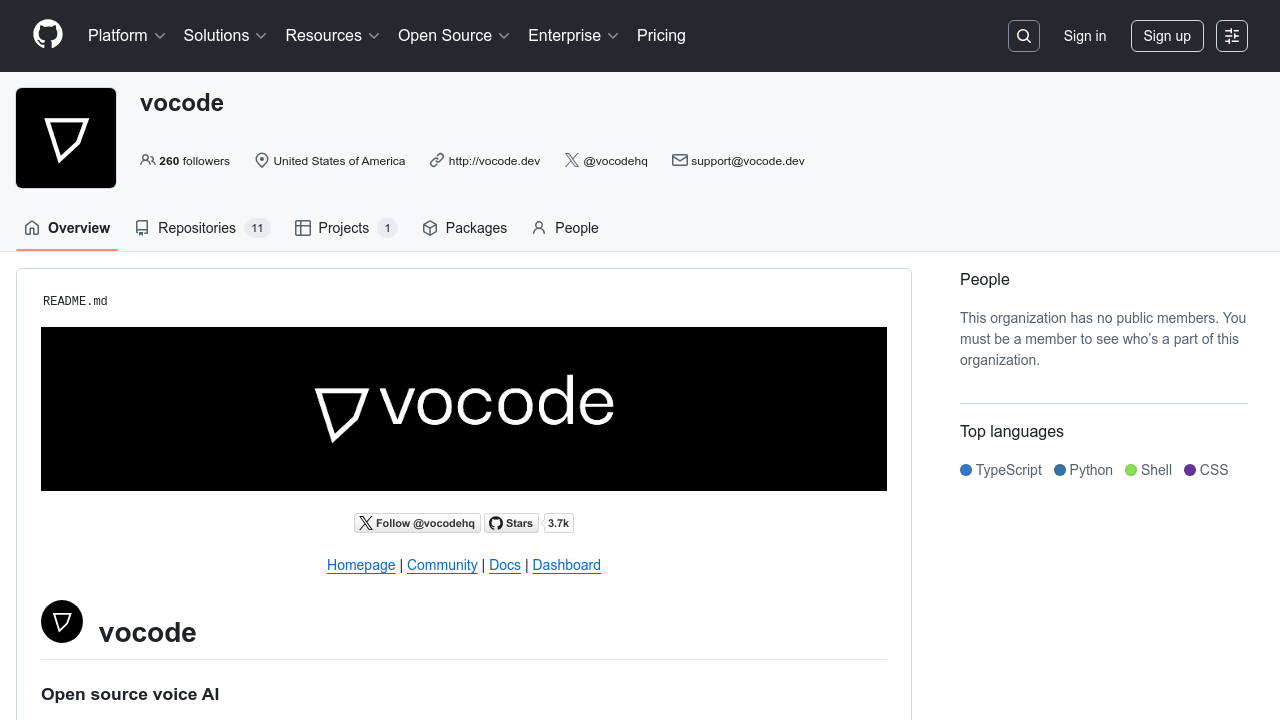Select the Pricing menu item

pyautogui.click(x=661, y=36)
